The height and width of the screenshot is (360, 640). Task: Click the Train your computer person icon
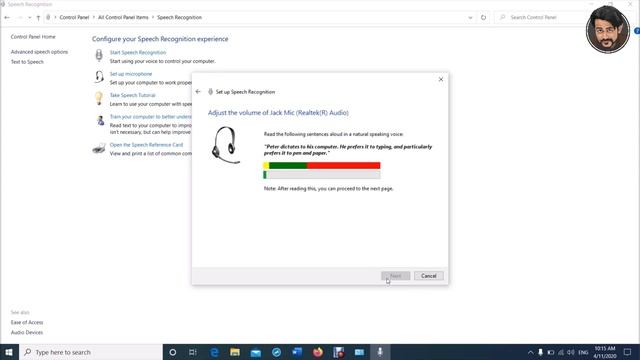pyautogui.click(x=100, y=120)
